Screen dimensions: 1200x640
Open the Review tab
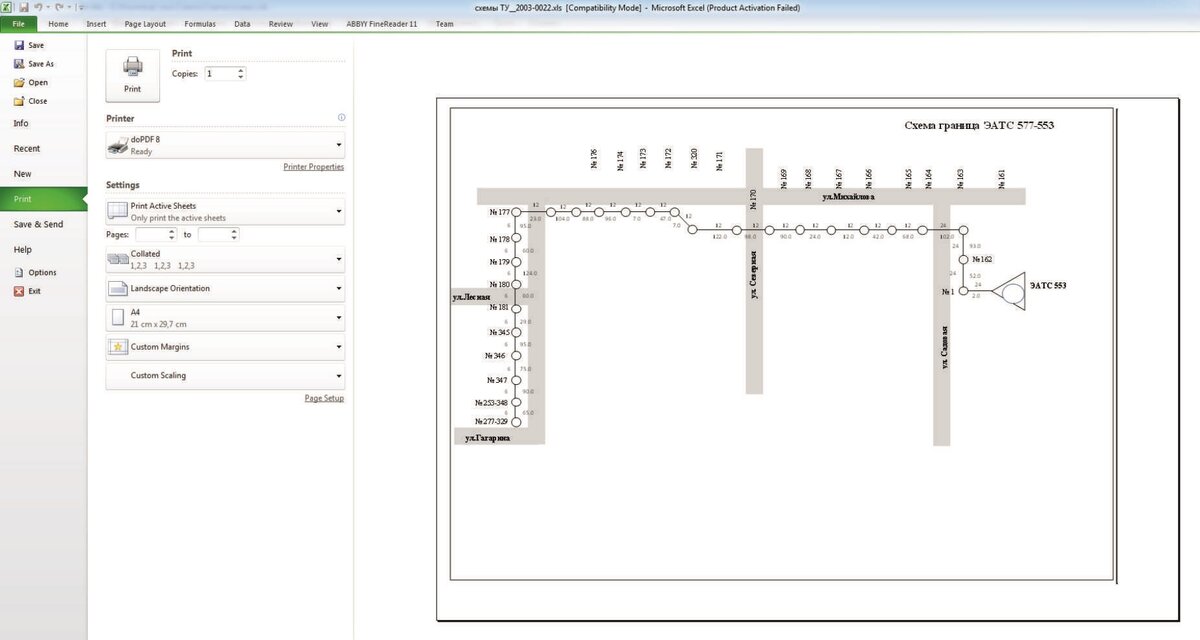click(x=281, y=23)
